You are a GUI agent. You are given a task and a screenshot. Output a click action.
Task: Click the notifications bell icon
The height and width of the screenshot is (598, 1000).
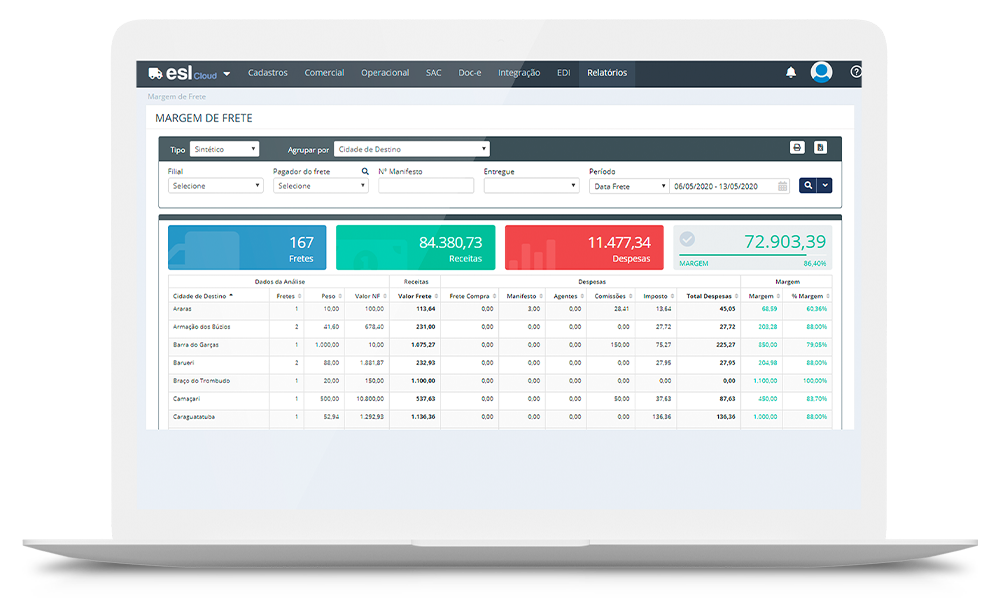click(791, 73)
